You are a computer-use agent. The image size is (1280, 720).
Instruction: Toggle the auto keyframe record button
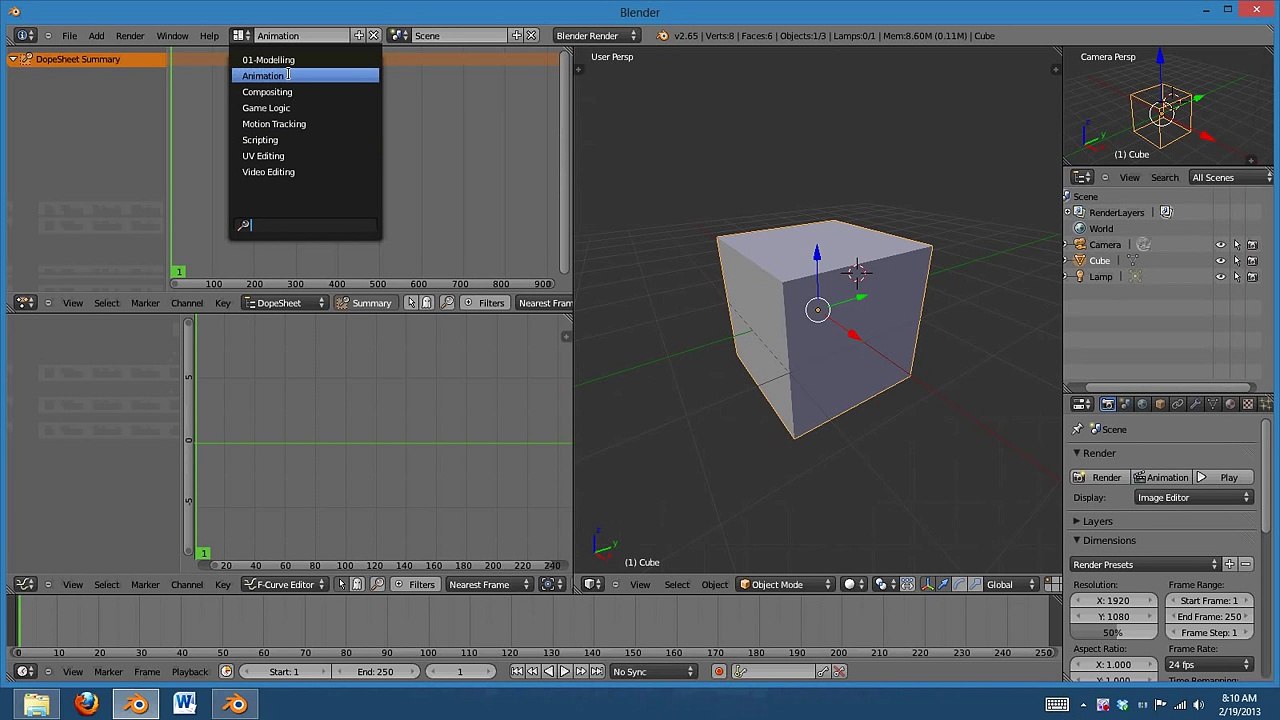(718, 672)
